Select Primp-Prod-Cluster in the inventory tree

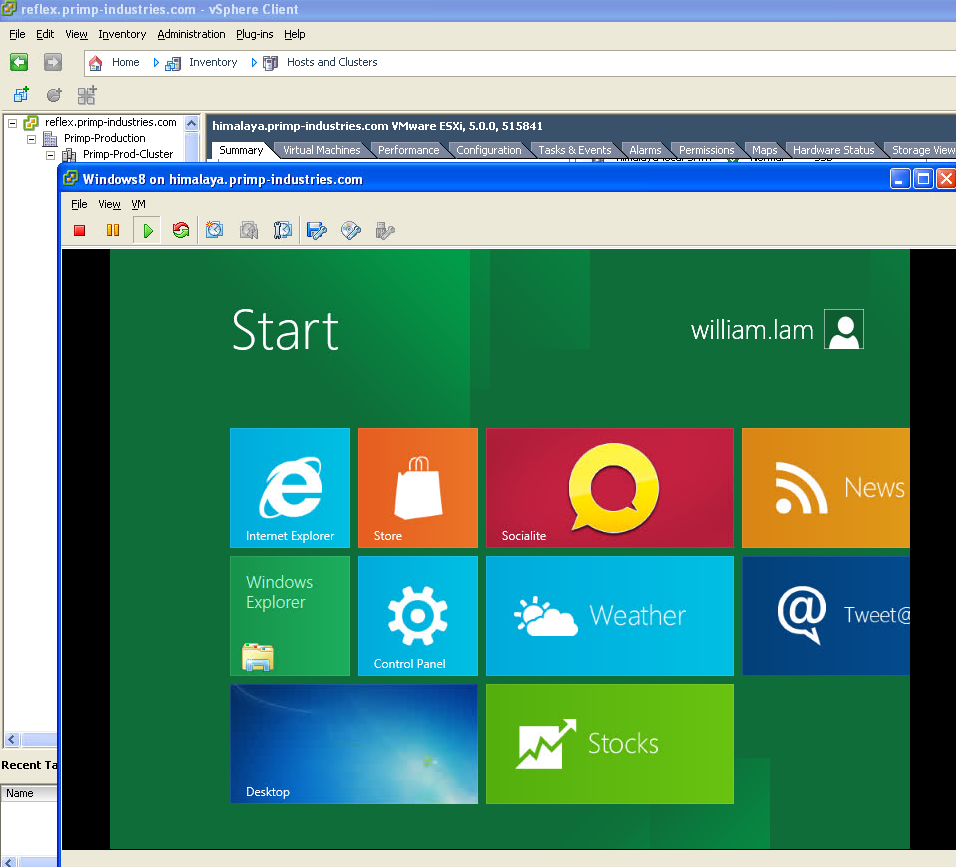(127, 154)
